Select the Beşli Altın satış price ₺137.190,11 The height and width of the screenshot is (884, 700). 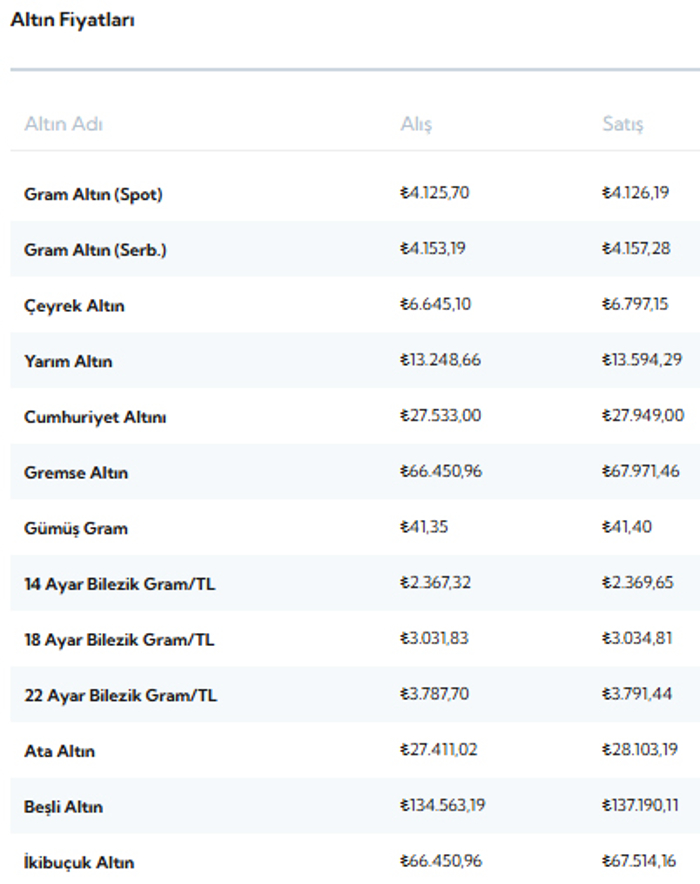pos(640,805)
